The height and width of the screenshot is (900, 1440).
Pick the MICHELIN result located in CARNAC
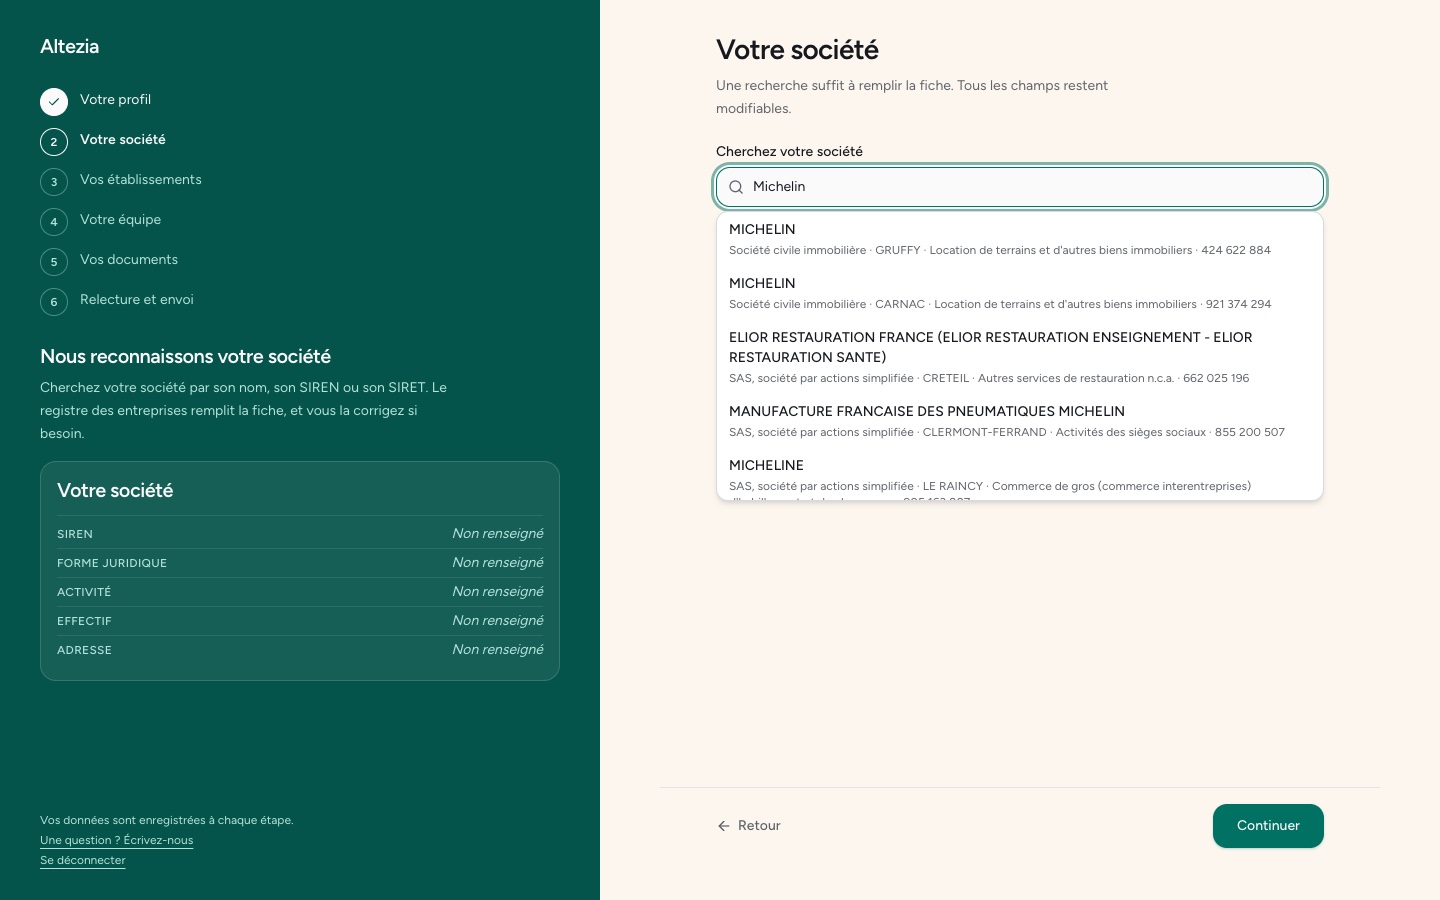coord(1020,294)
